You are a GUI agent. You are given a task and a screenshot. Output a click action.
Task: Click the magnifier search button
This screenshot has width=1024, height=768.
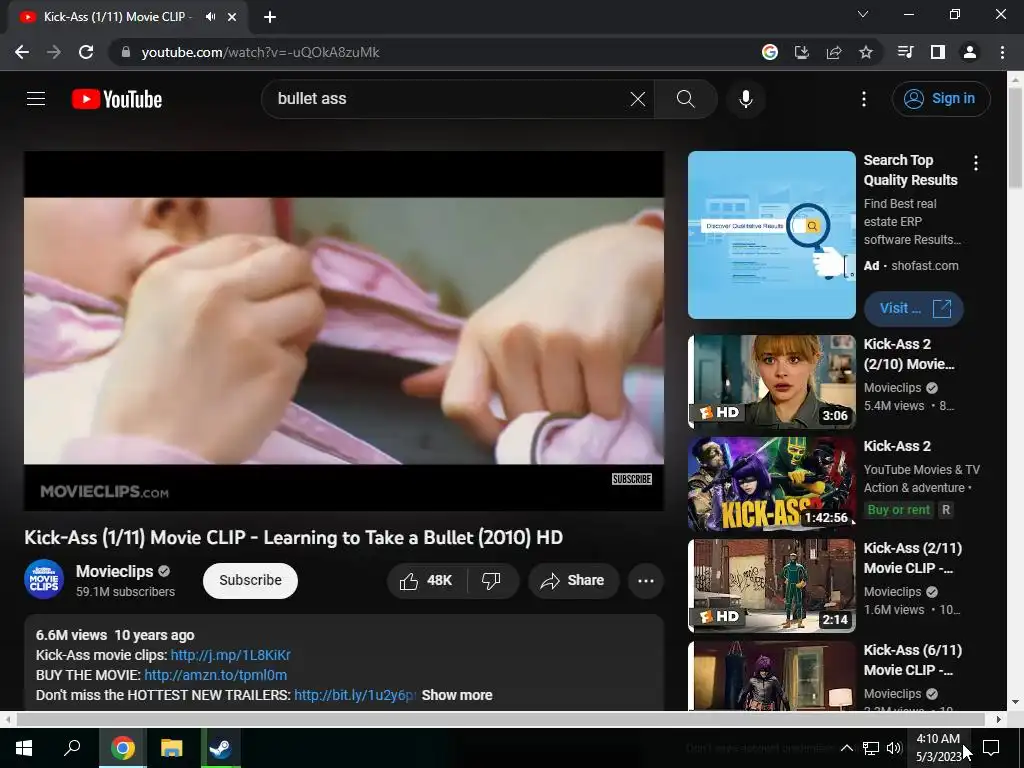pyautogui.click(x=685, y=99)
